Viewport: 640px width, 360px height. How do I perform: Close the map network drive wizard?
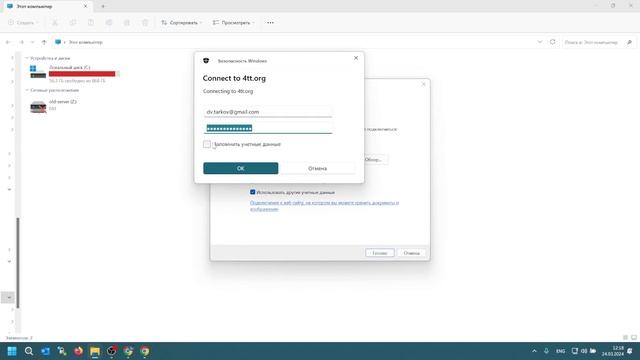pos(423,84)
